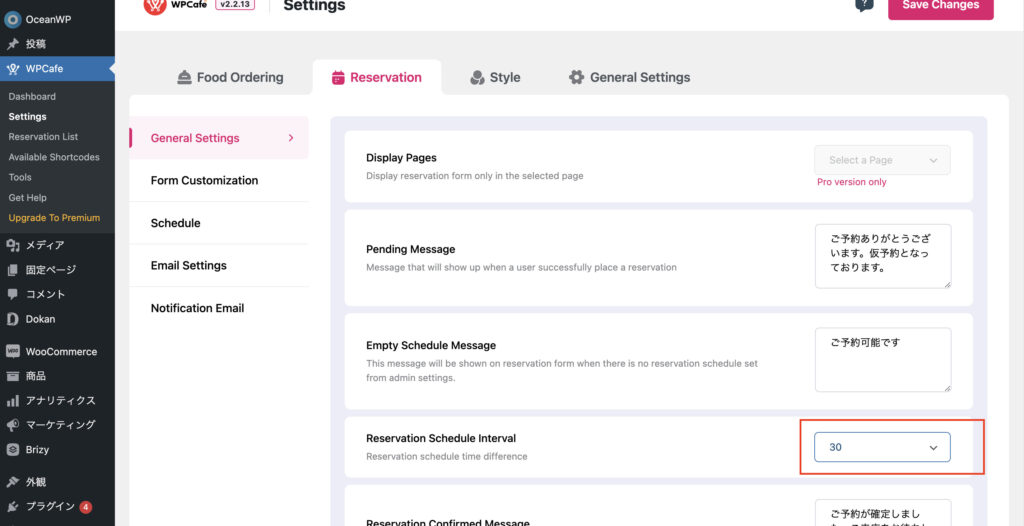The image size is (1024, 526).
Task: Open the Email Settings section
Action: click(188, 265)
